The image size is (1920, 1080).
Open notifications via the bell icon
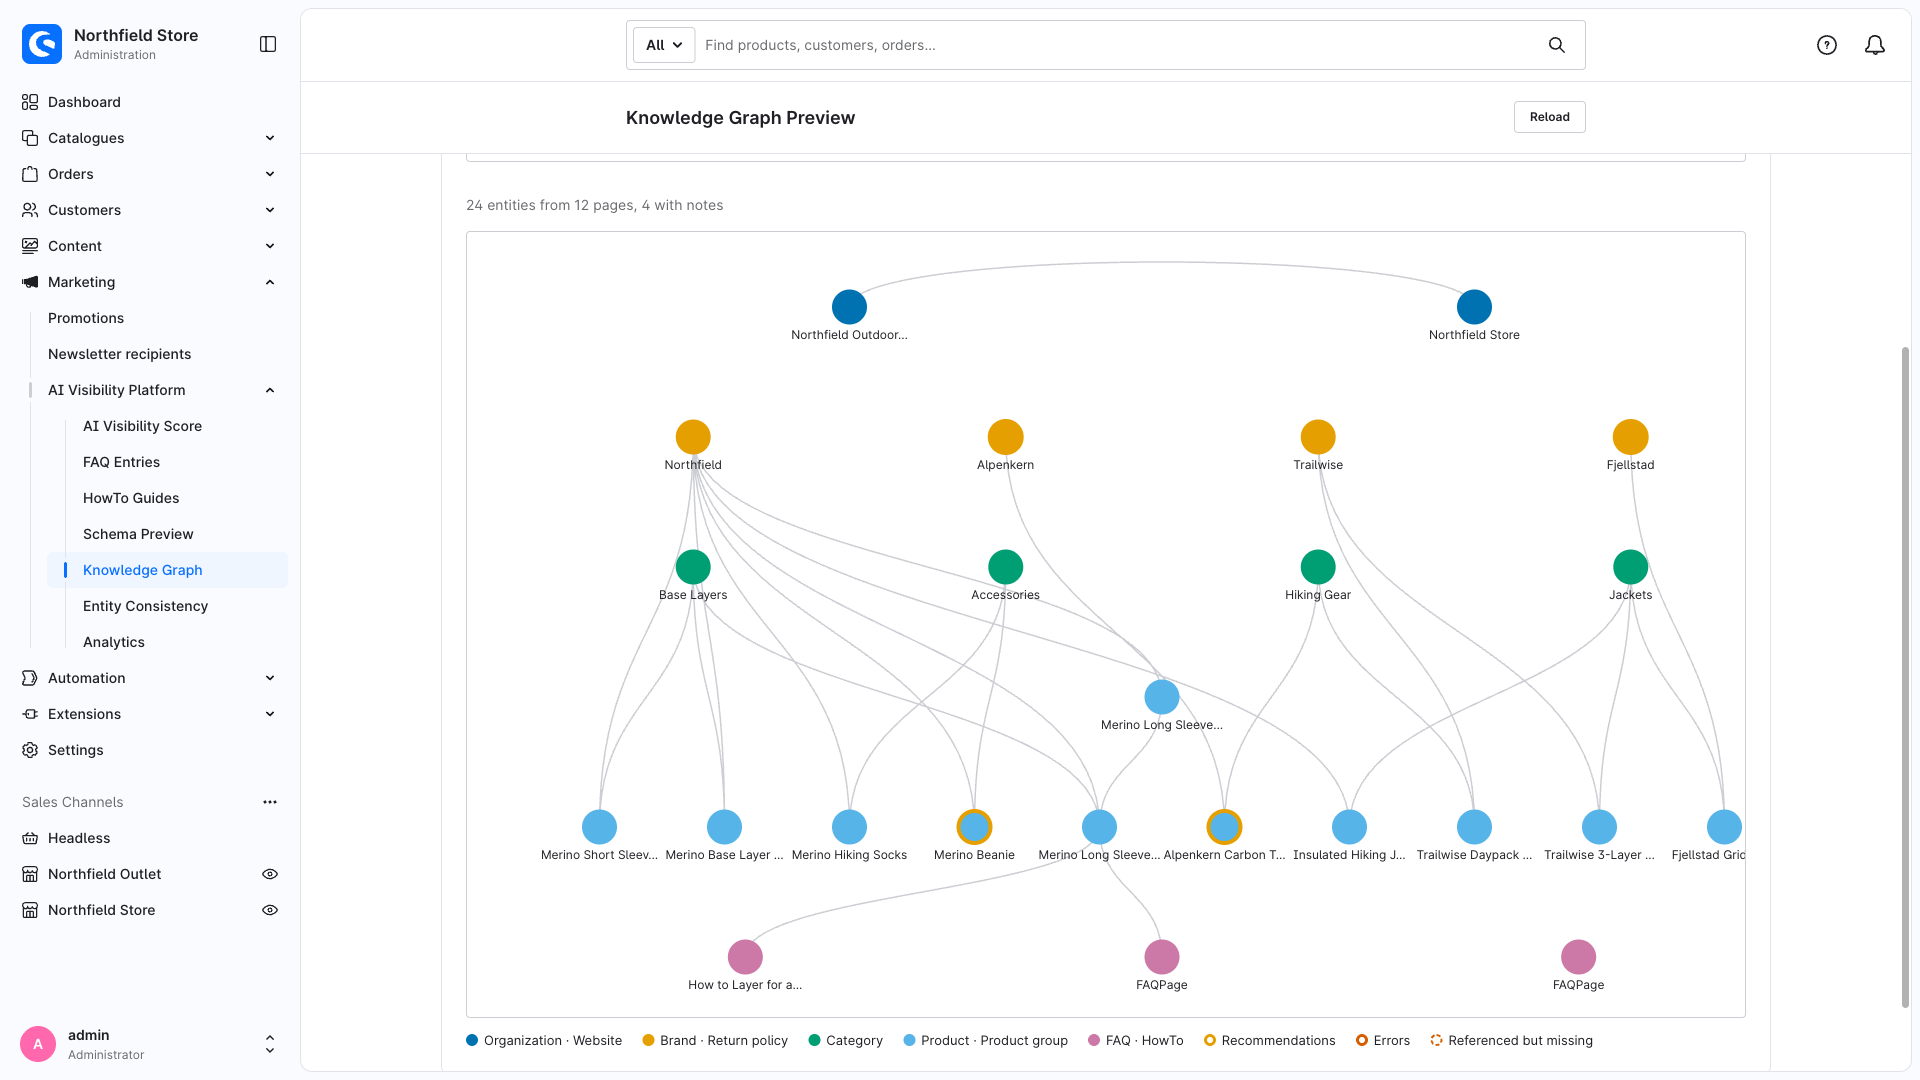1875,45
